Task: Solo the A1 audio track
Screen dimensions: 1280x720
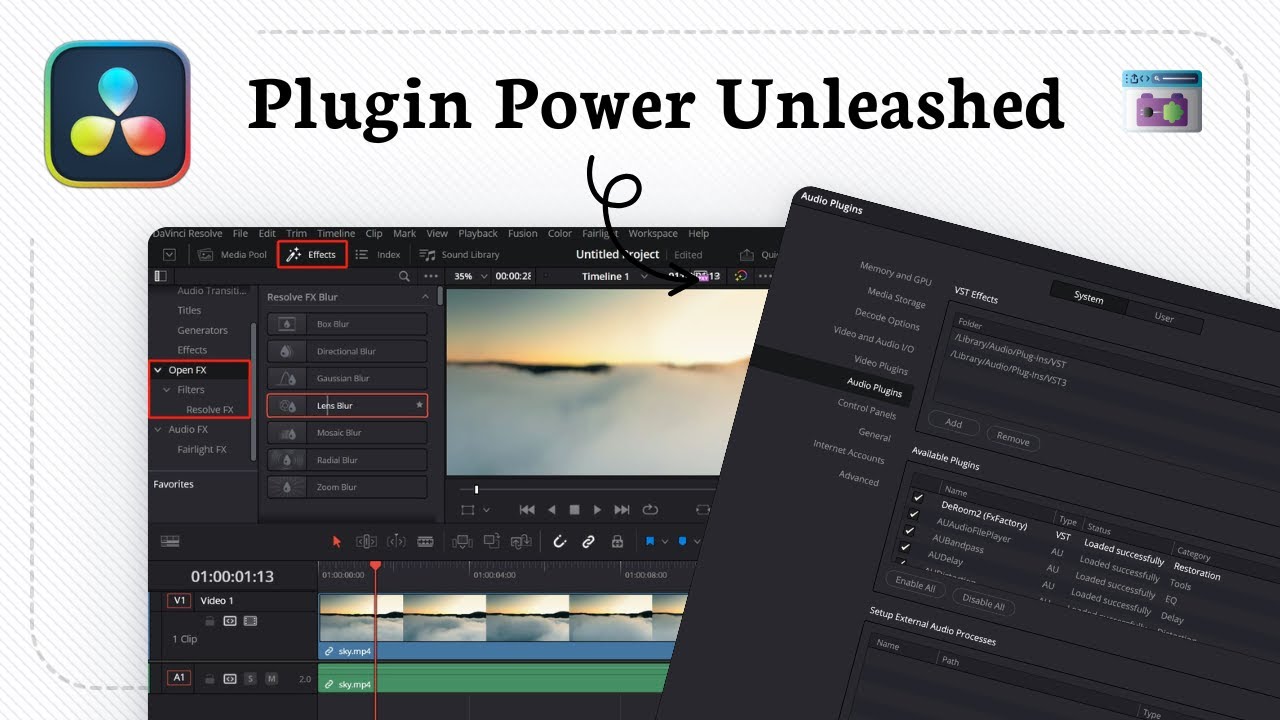Action: tap(250, 679)
